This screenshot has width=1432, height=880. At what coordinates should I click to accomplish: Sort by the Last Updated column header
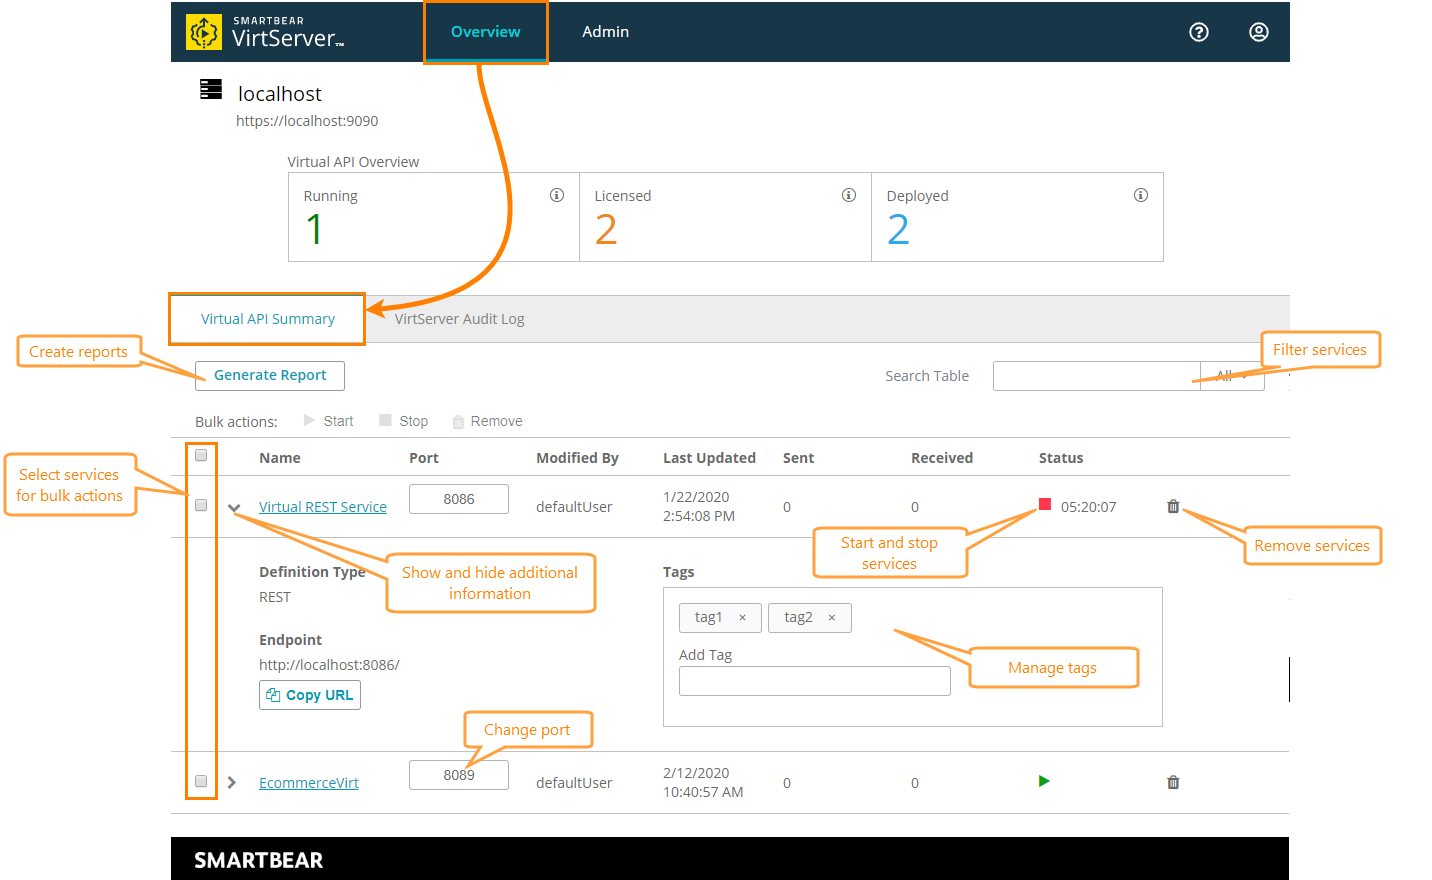point(709,458)
